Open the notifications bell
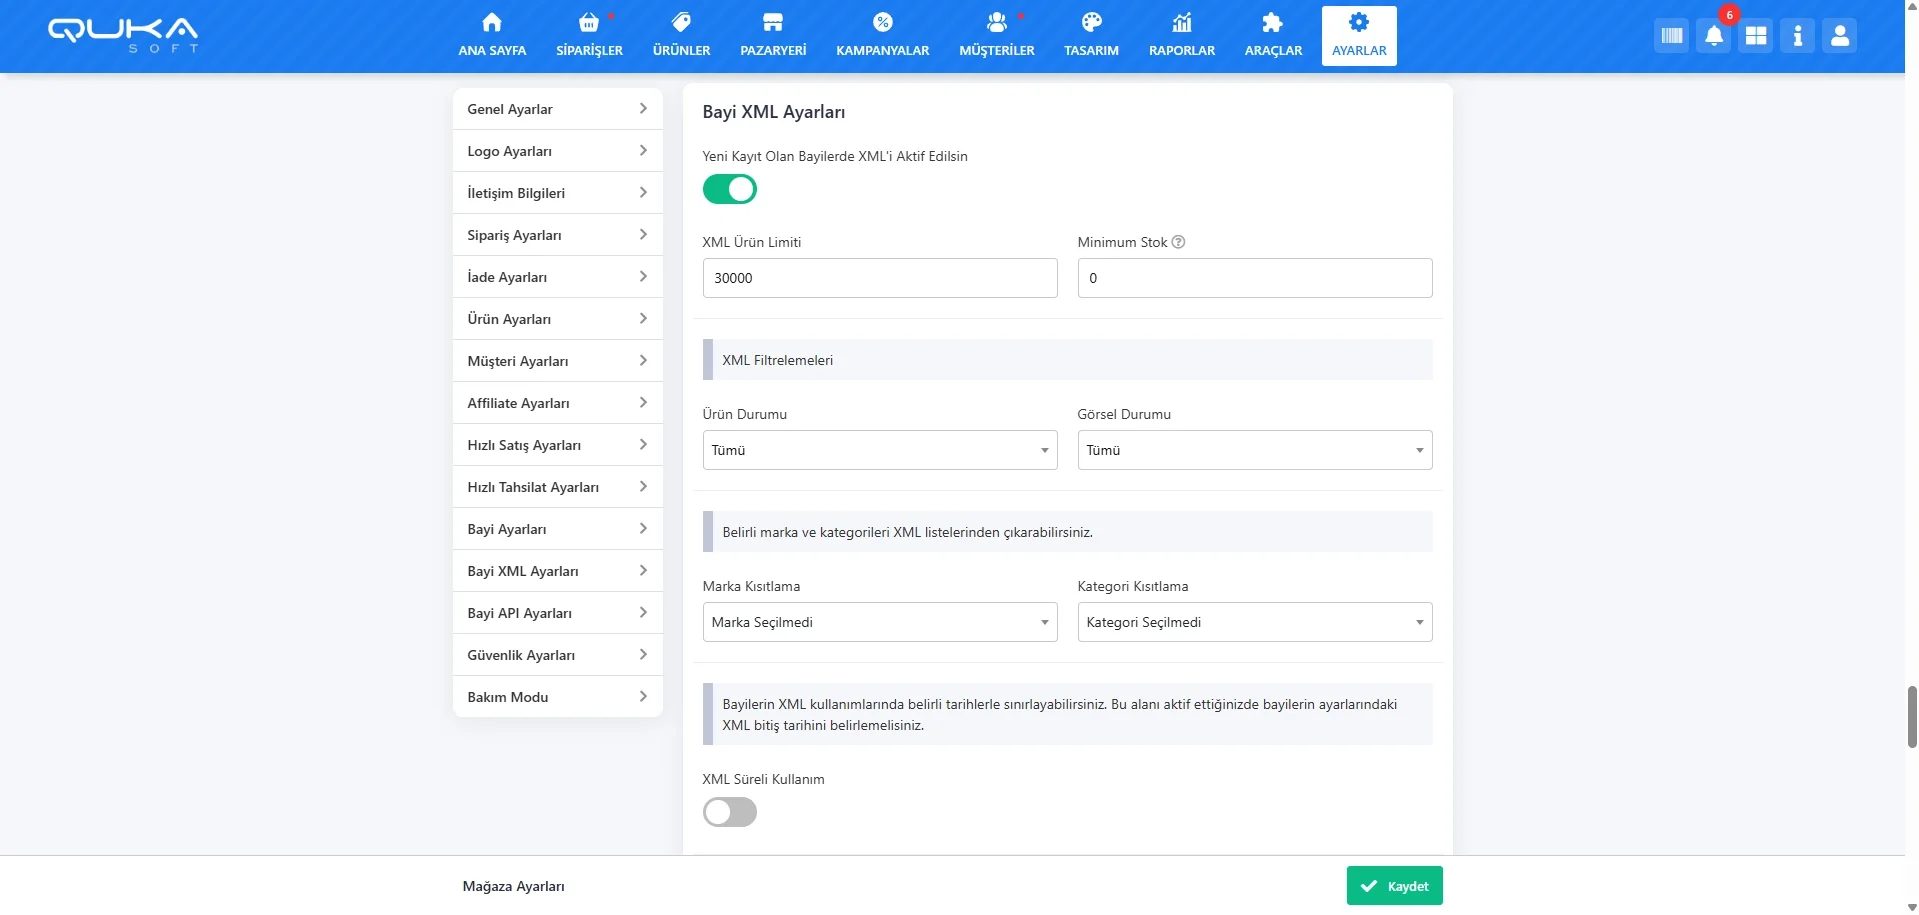The width and height of the screenshot is (1919, 915). [x=1713, y=36]
